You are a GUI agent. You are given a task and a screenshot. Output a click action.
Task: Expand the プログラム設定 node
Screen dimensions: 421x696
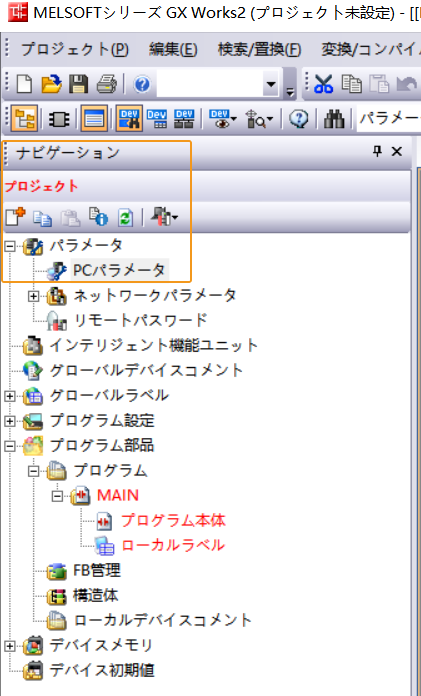10,421
